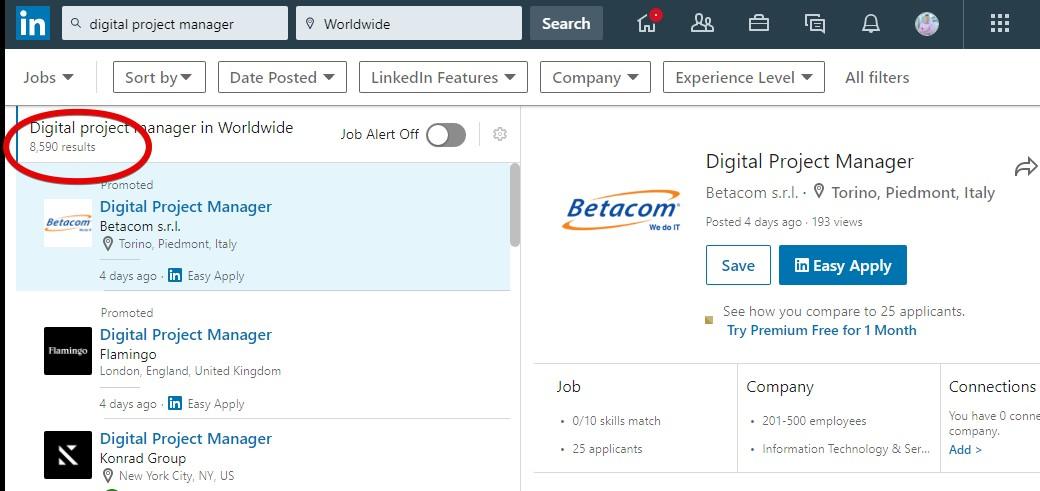Open the Experience Level filter
The height and width of the screenshot is (491, 1040).
pyautogui.click(x=744, y=77)
